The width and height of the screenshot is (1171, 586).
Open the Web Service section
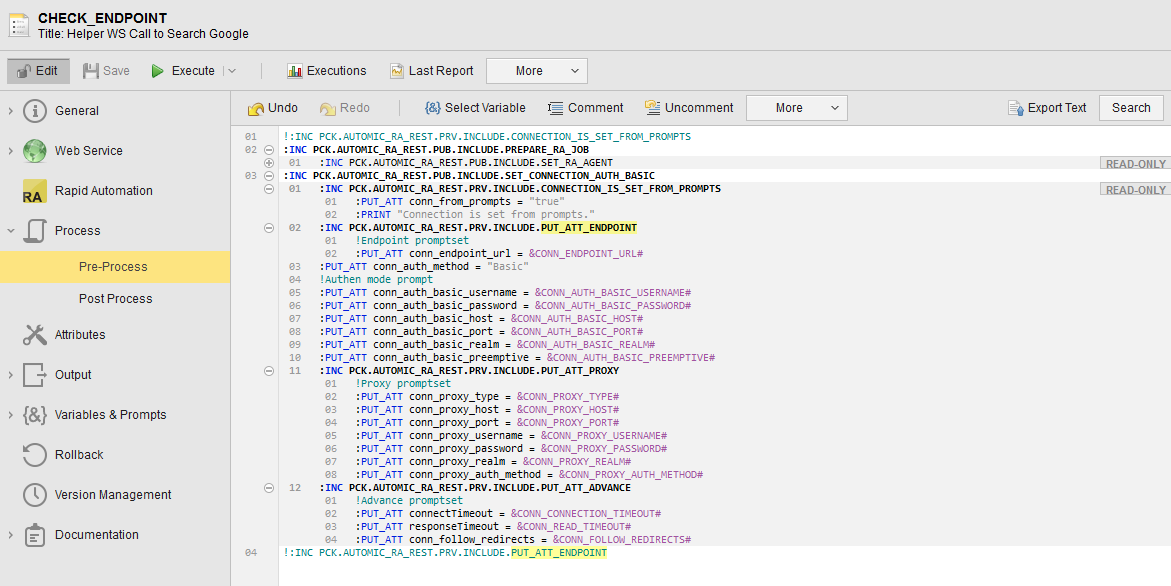[88, 151]
